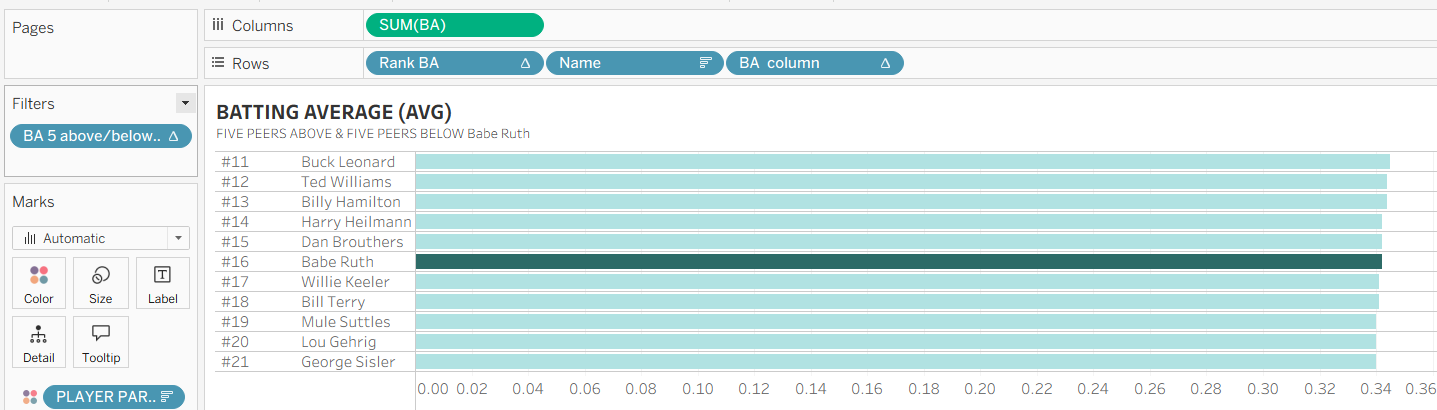
Task: Open the Tooltip marks card
Action: click(101, 342)
